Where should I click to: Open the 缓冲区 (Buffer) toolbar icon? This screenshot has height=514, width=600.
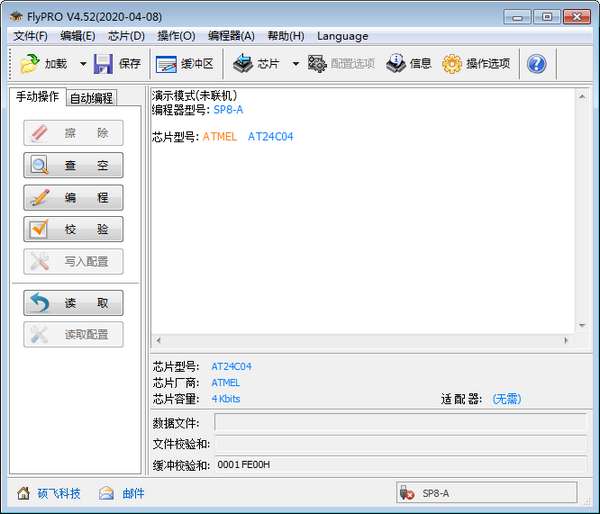pyautogui.click(x=166, y=64)
